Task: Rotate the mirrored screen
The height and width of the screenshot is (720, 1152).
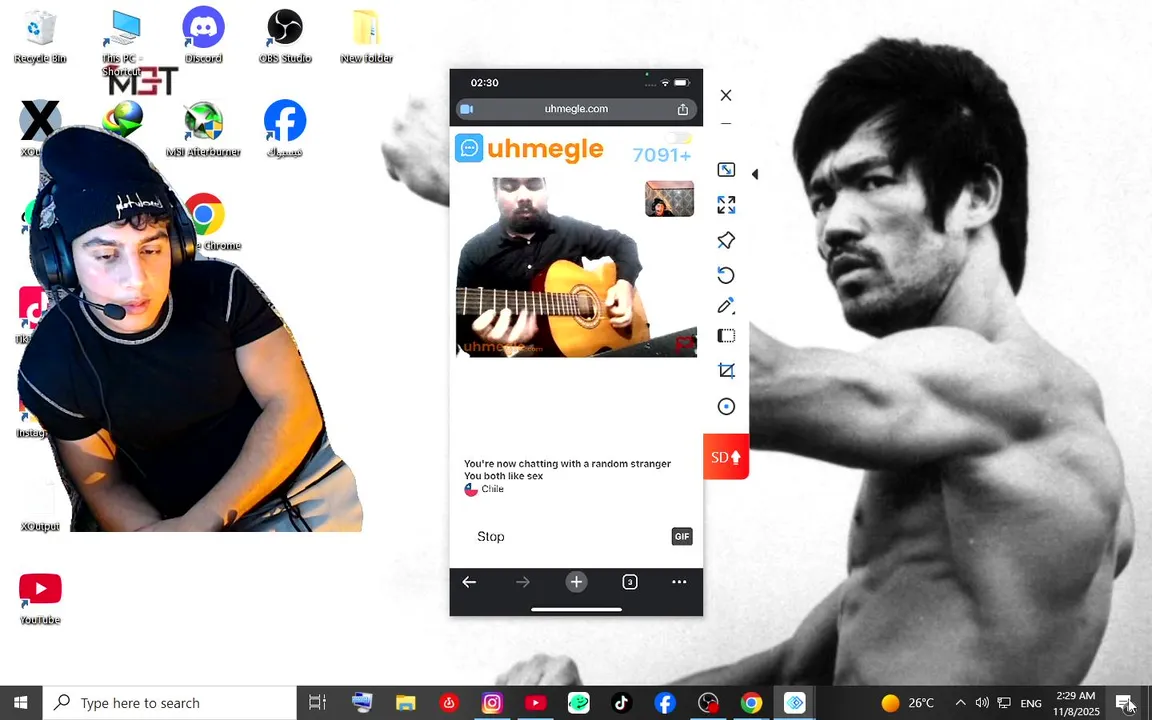Action: coord(726,275)
